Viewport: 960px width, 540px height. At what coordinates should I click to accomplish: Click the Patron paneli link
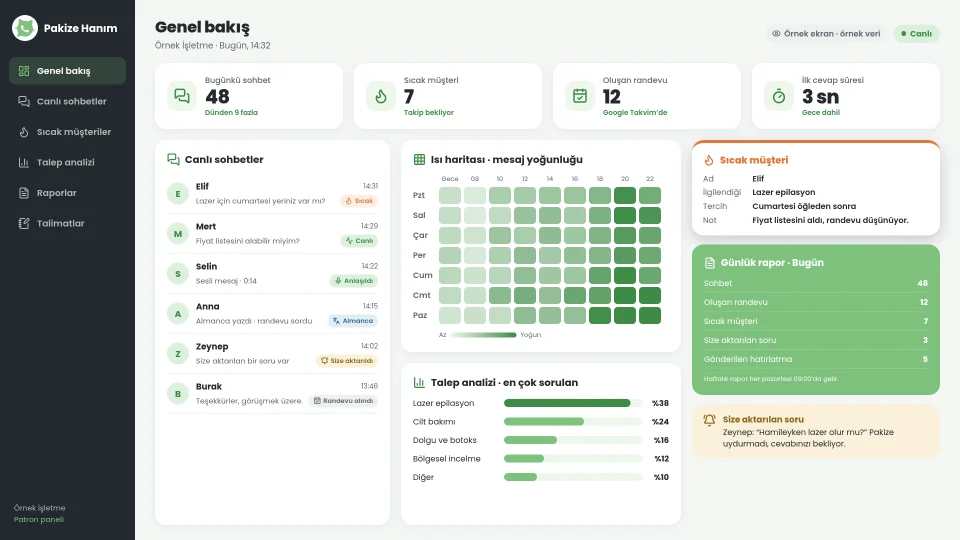[39, 520]
